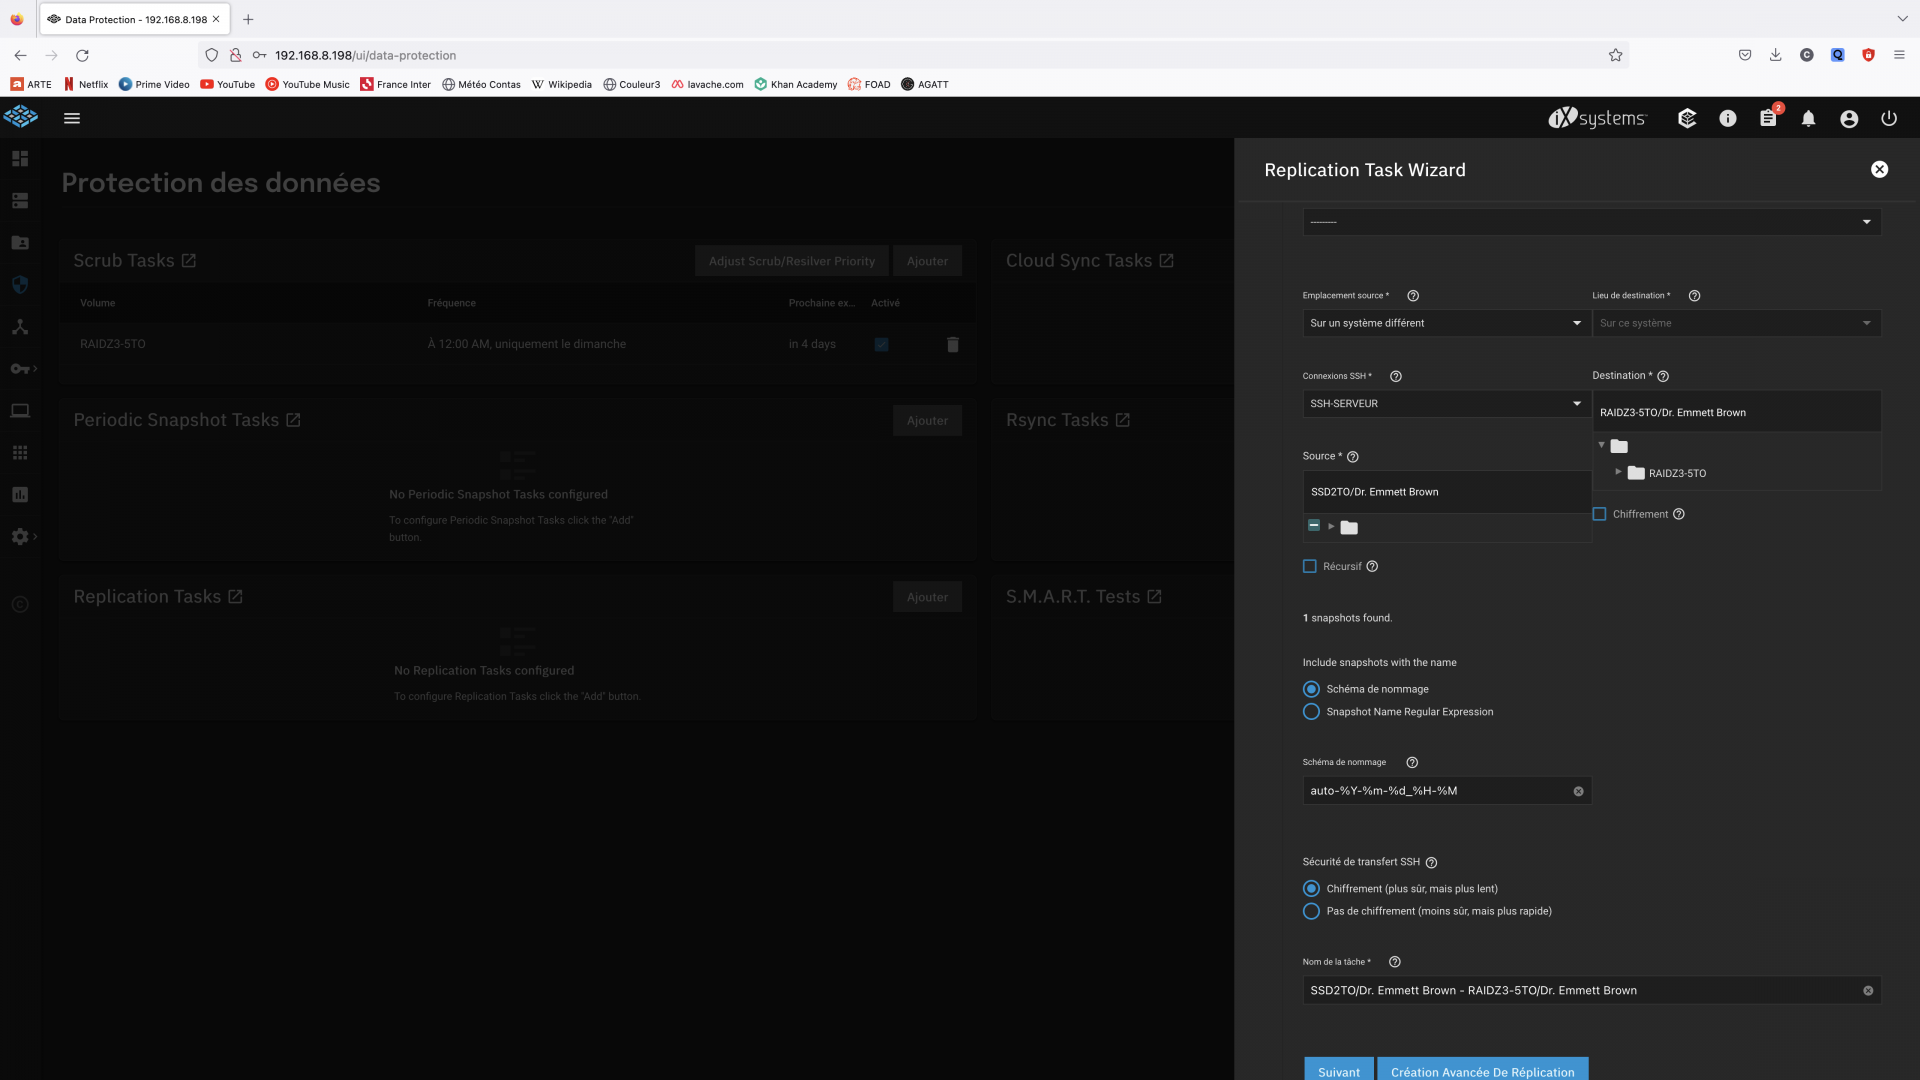Show help for Connexions SSH
Screen dimensions: 1920x1080
[1396, 377]
